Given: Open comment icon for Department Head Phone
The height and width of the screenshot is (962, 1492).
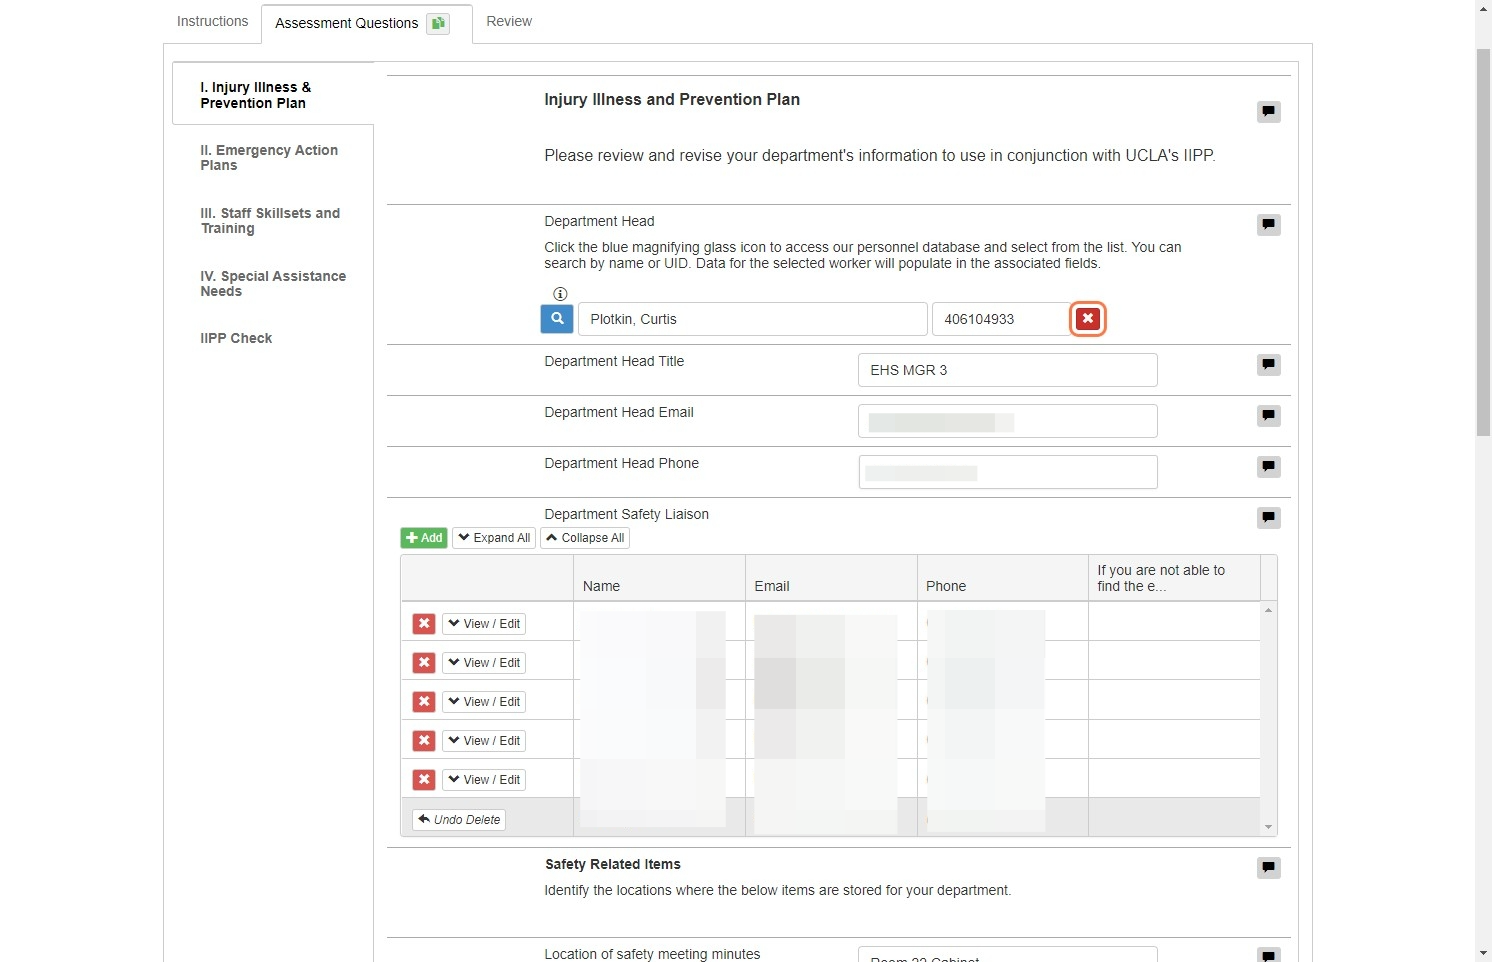Looking at the screenshot, I should pyautogui.click(x=1269, y=466).
